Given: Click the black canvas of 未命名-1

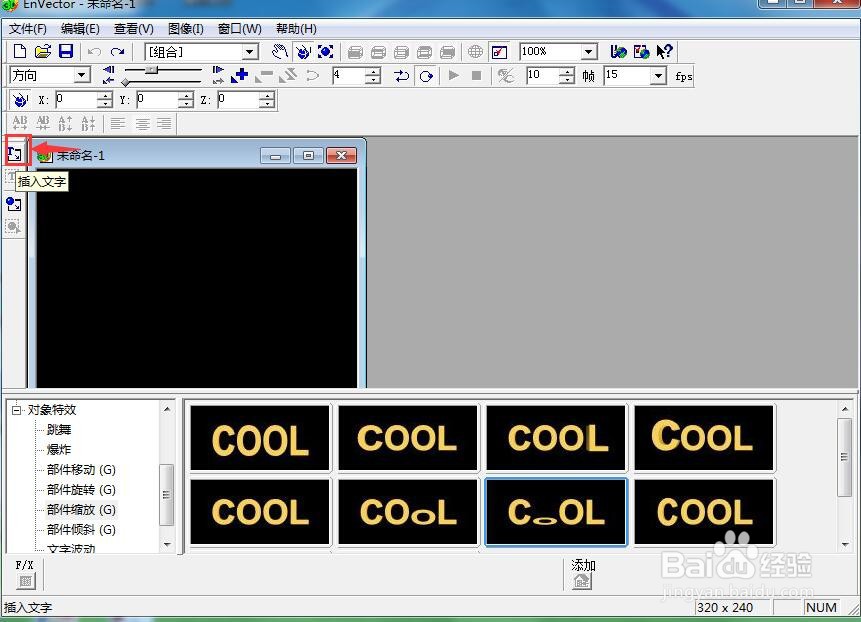Looking at the screenshot, I should coord(196,278).
